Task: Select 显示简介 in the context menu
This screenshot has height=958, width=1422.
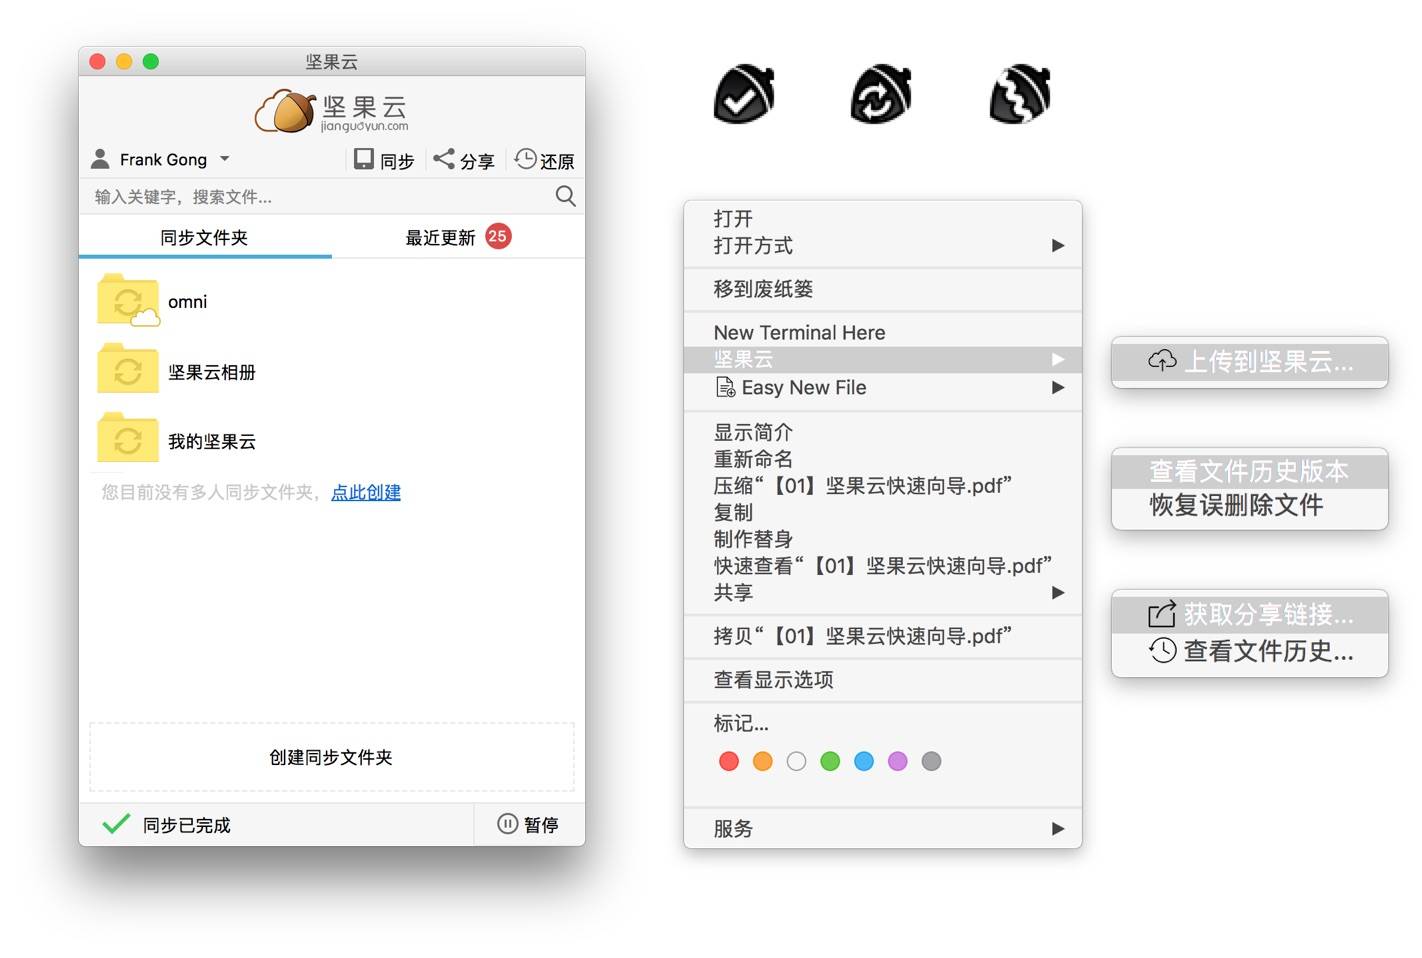Action: (753, 432)
